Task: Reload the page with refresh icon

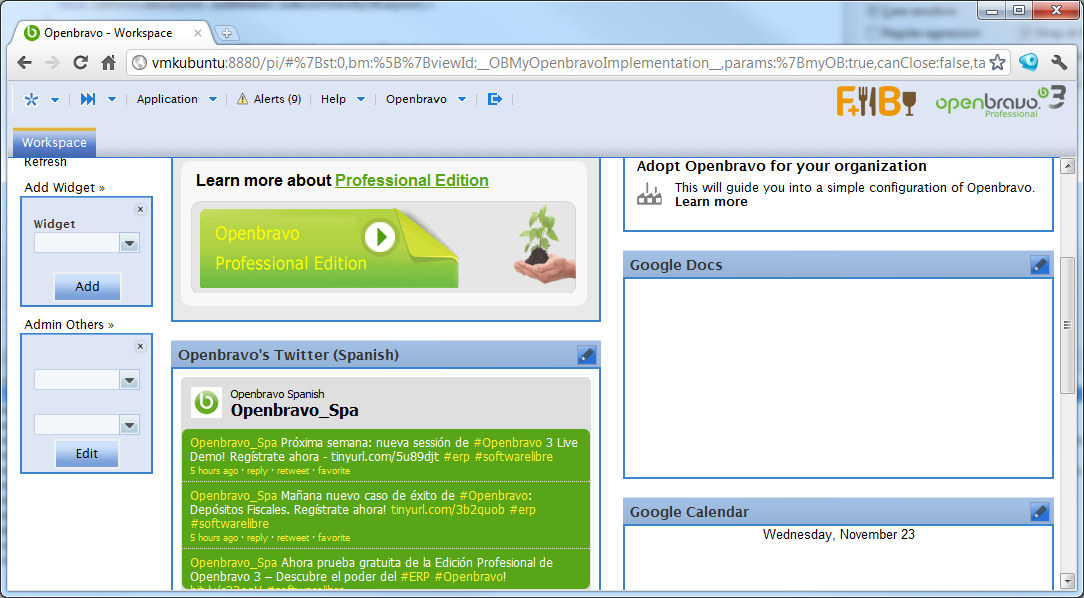Action: 80,63
